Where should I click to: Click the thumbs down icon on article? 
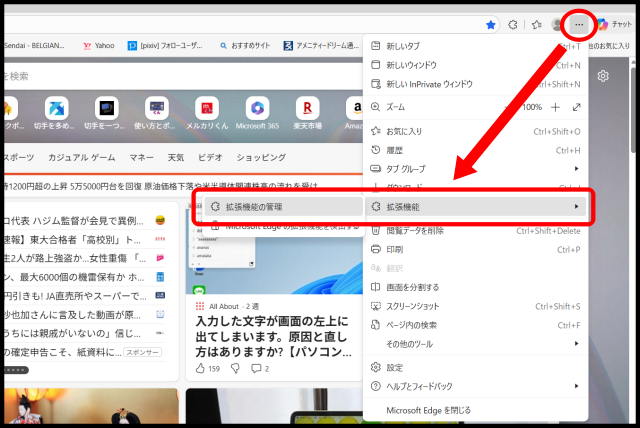(235, 369)
